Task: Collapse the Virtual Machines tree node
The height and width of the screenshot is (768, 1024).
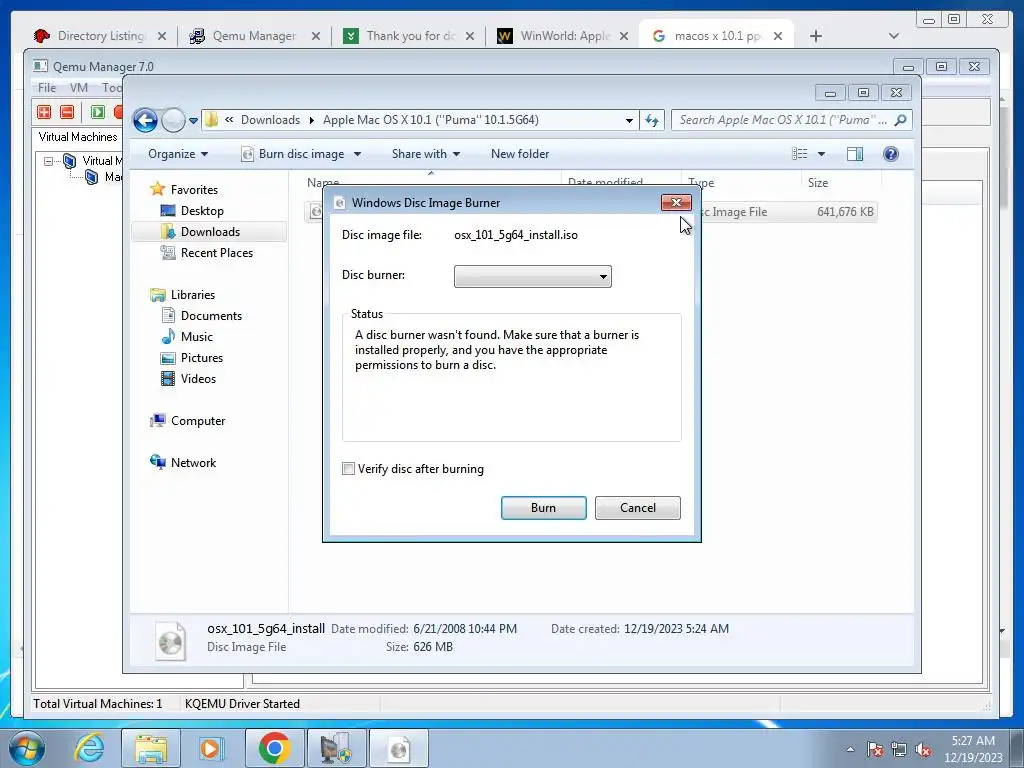Action: (48, 161)
